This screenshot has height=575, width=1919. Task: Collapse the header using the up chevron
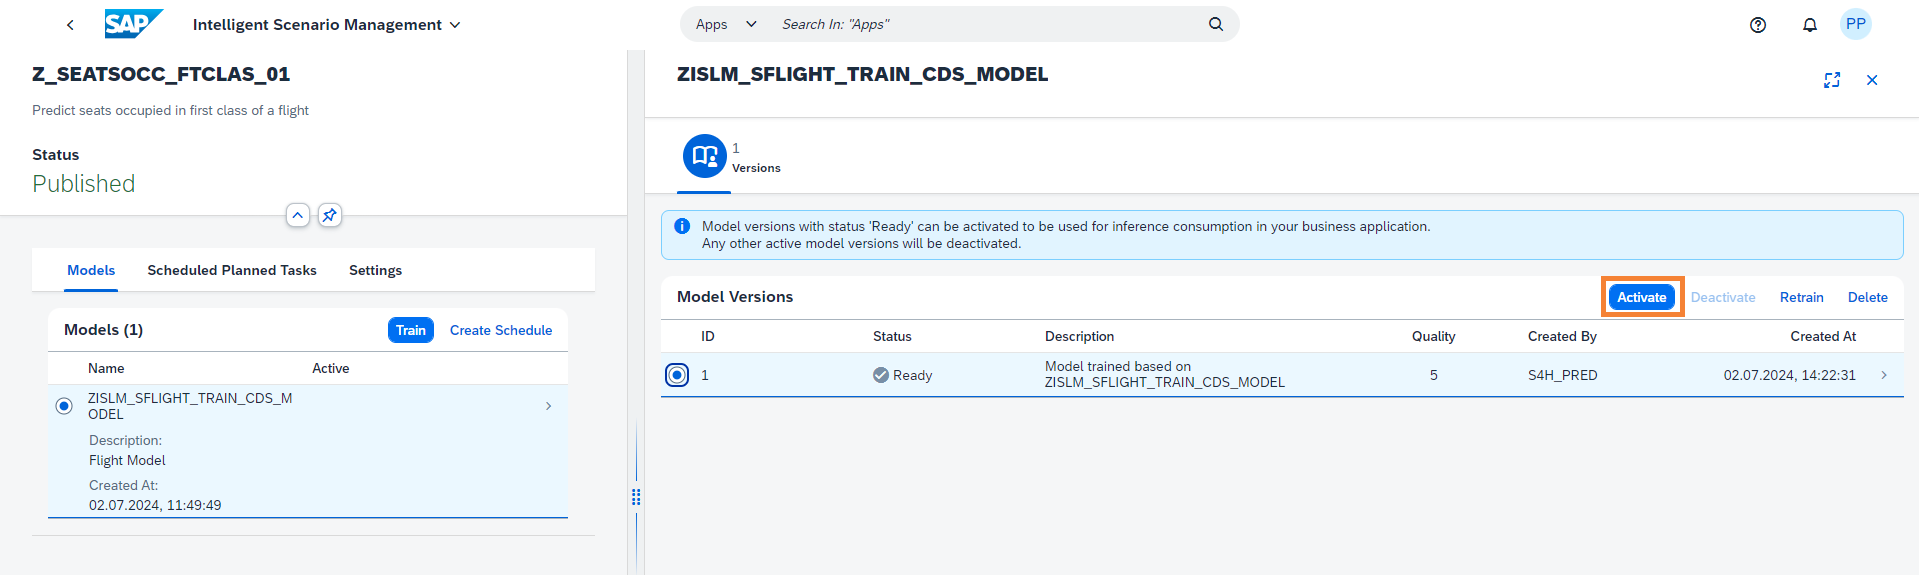[297, 215]
